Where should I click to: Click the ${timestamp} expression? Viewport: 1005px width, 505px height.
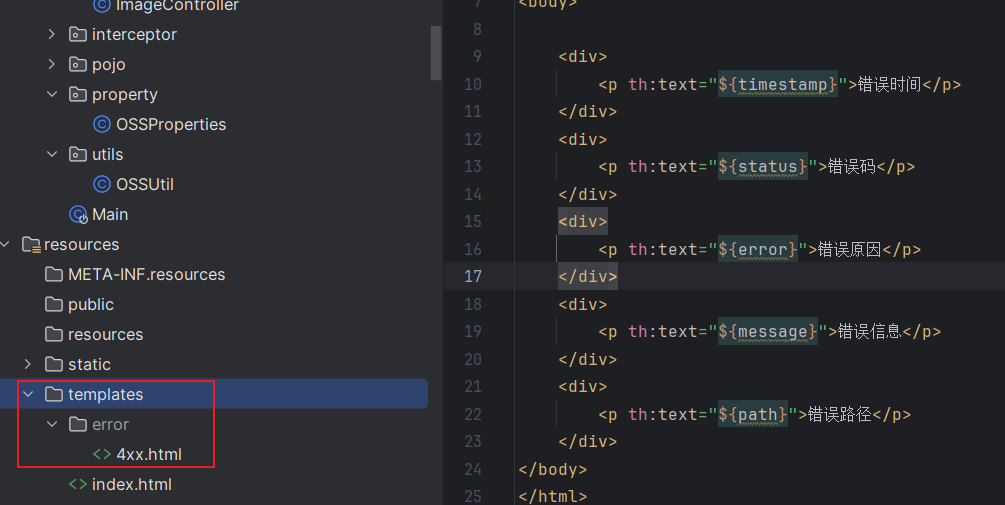pyautogui.click(x=777, y=84)
